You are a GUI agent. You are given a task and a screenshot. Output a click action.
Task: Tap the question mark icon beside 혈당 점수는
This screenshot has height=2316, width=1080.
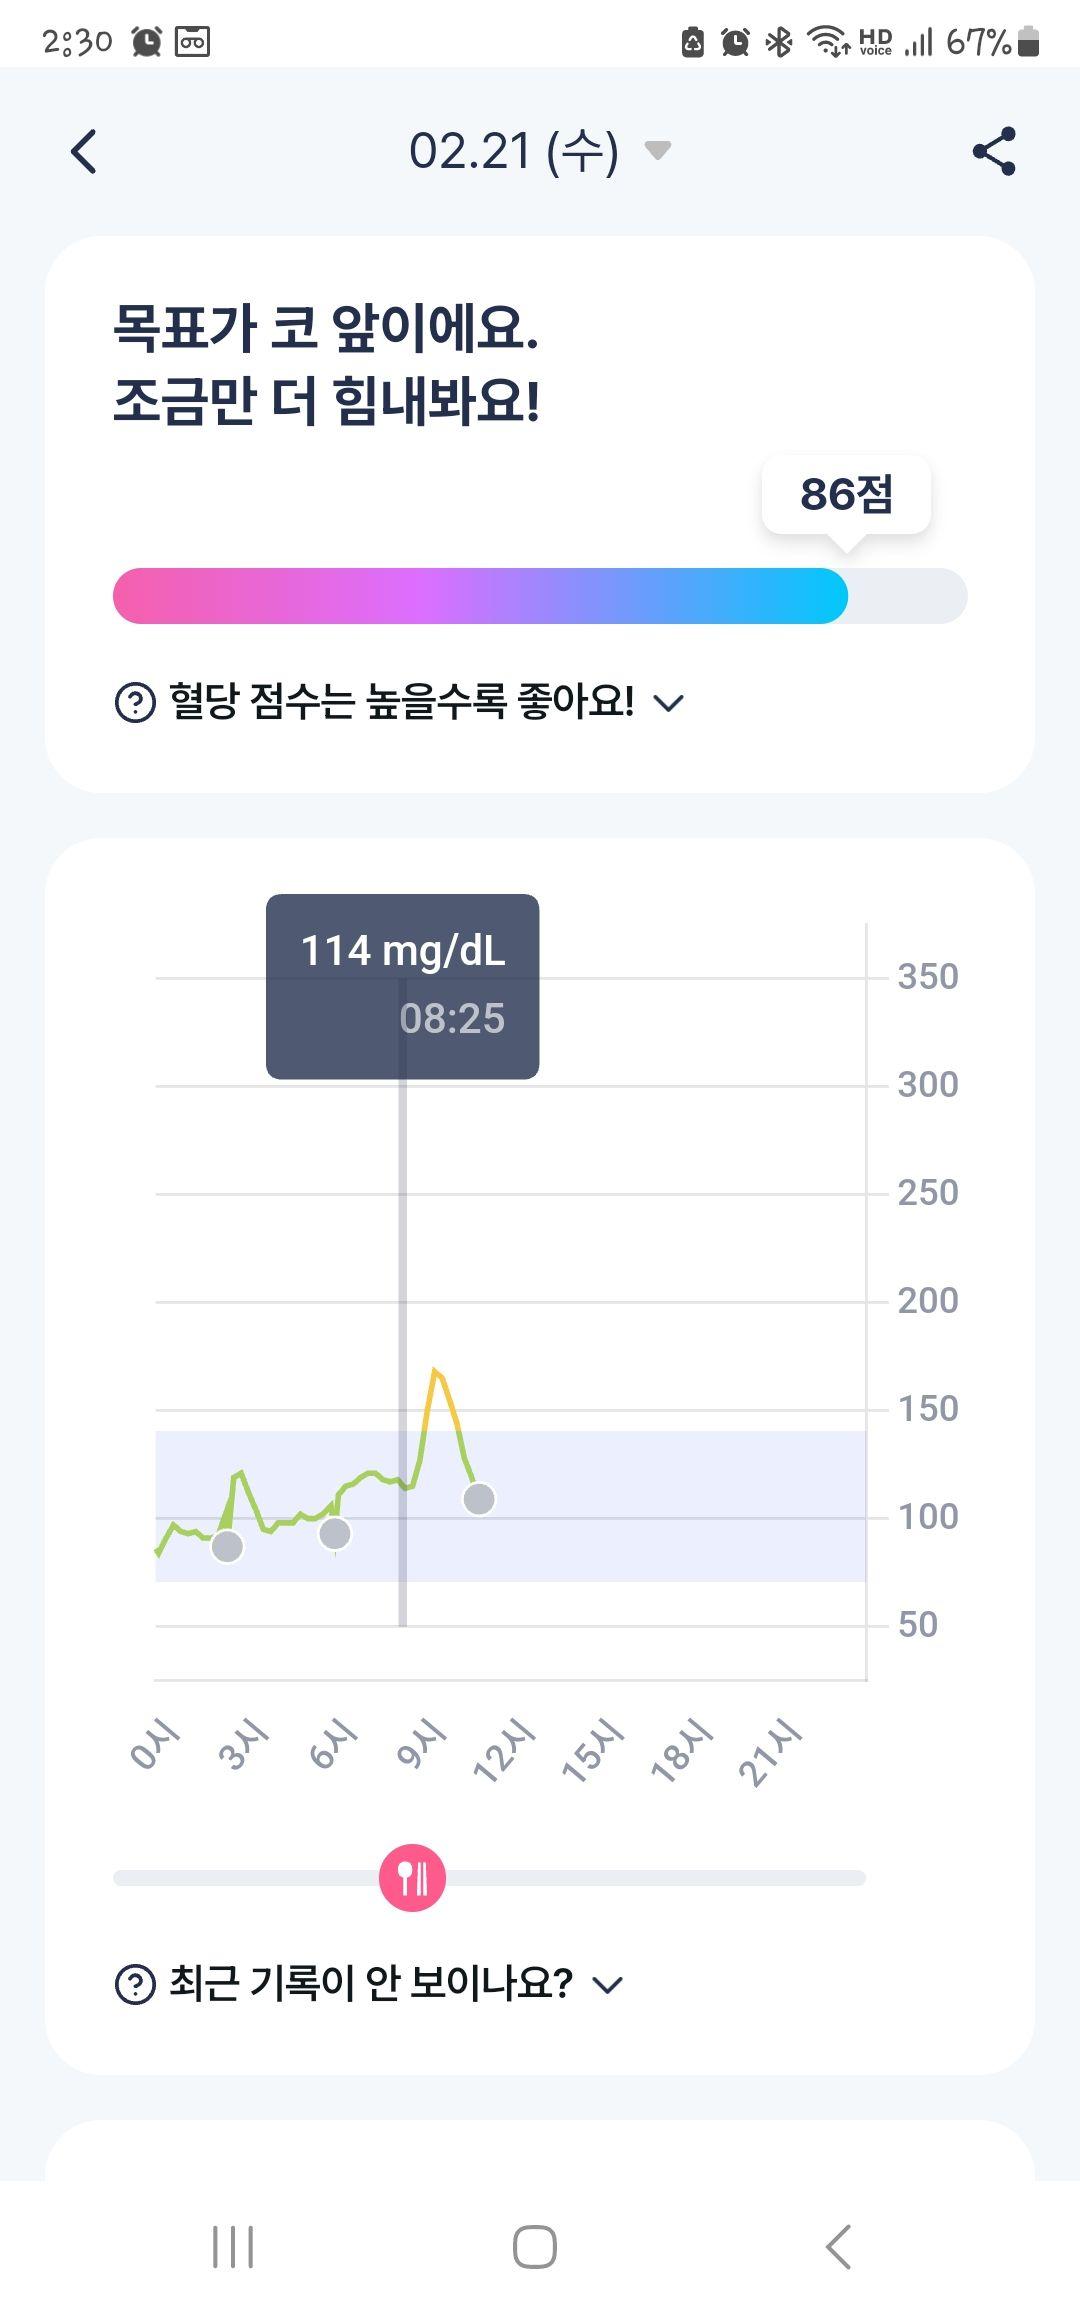(x=135, y=702)
